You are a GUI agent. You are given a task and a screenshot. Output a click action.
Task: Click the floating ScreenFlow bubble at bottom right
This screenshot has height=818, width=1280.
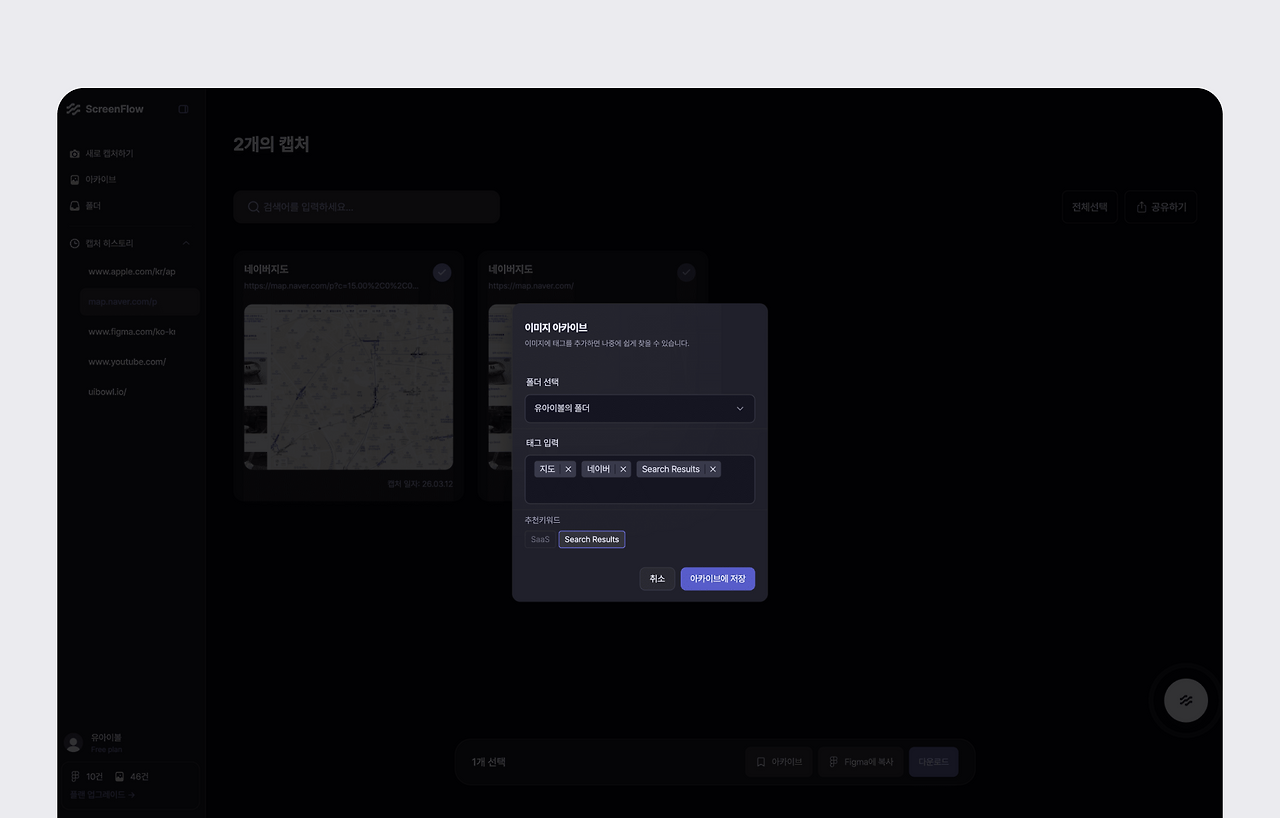coord(1185,700)
